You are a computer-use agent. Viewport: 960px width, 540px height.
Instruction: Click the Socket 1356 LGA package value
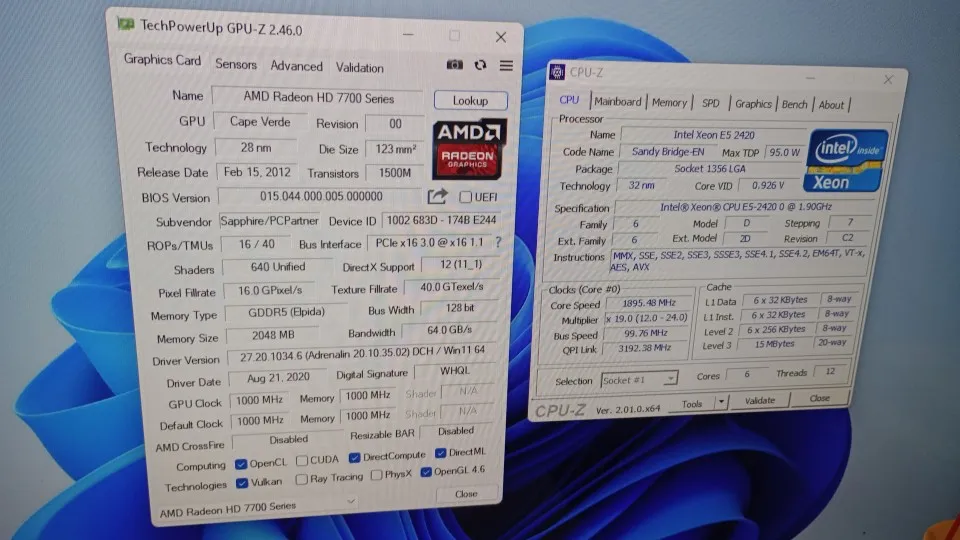(710, 168)
